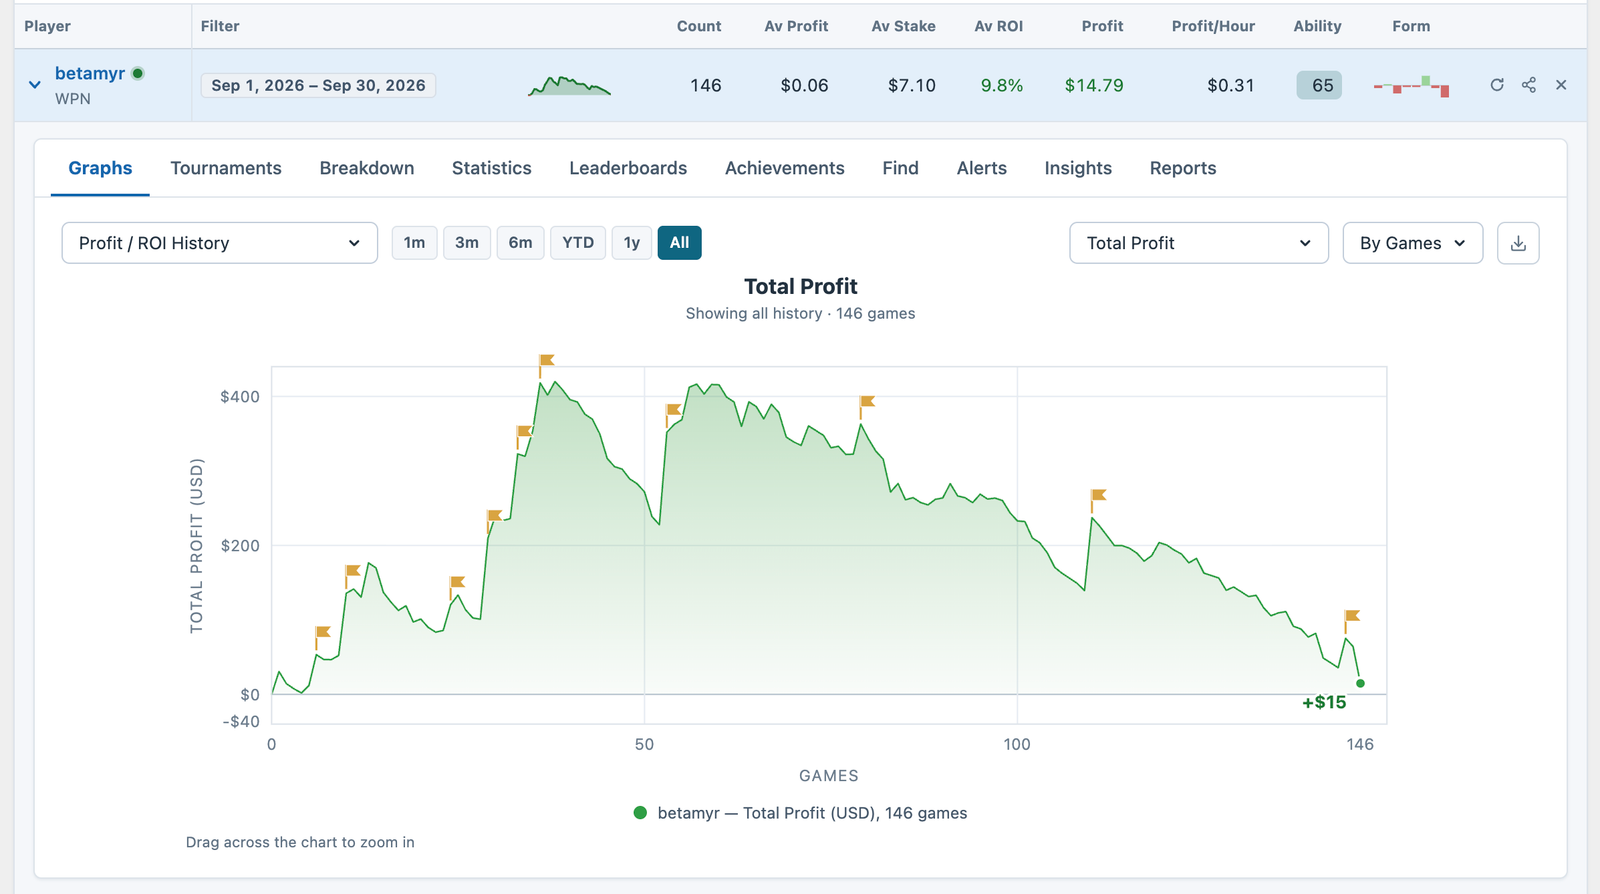Download the chart image
The height and width of the screenshot is (894, 1600).
tap(1518, 243)
